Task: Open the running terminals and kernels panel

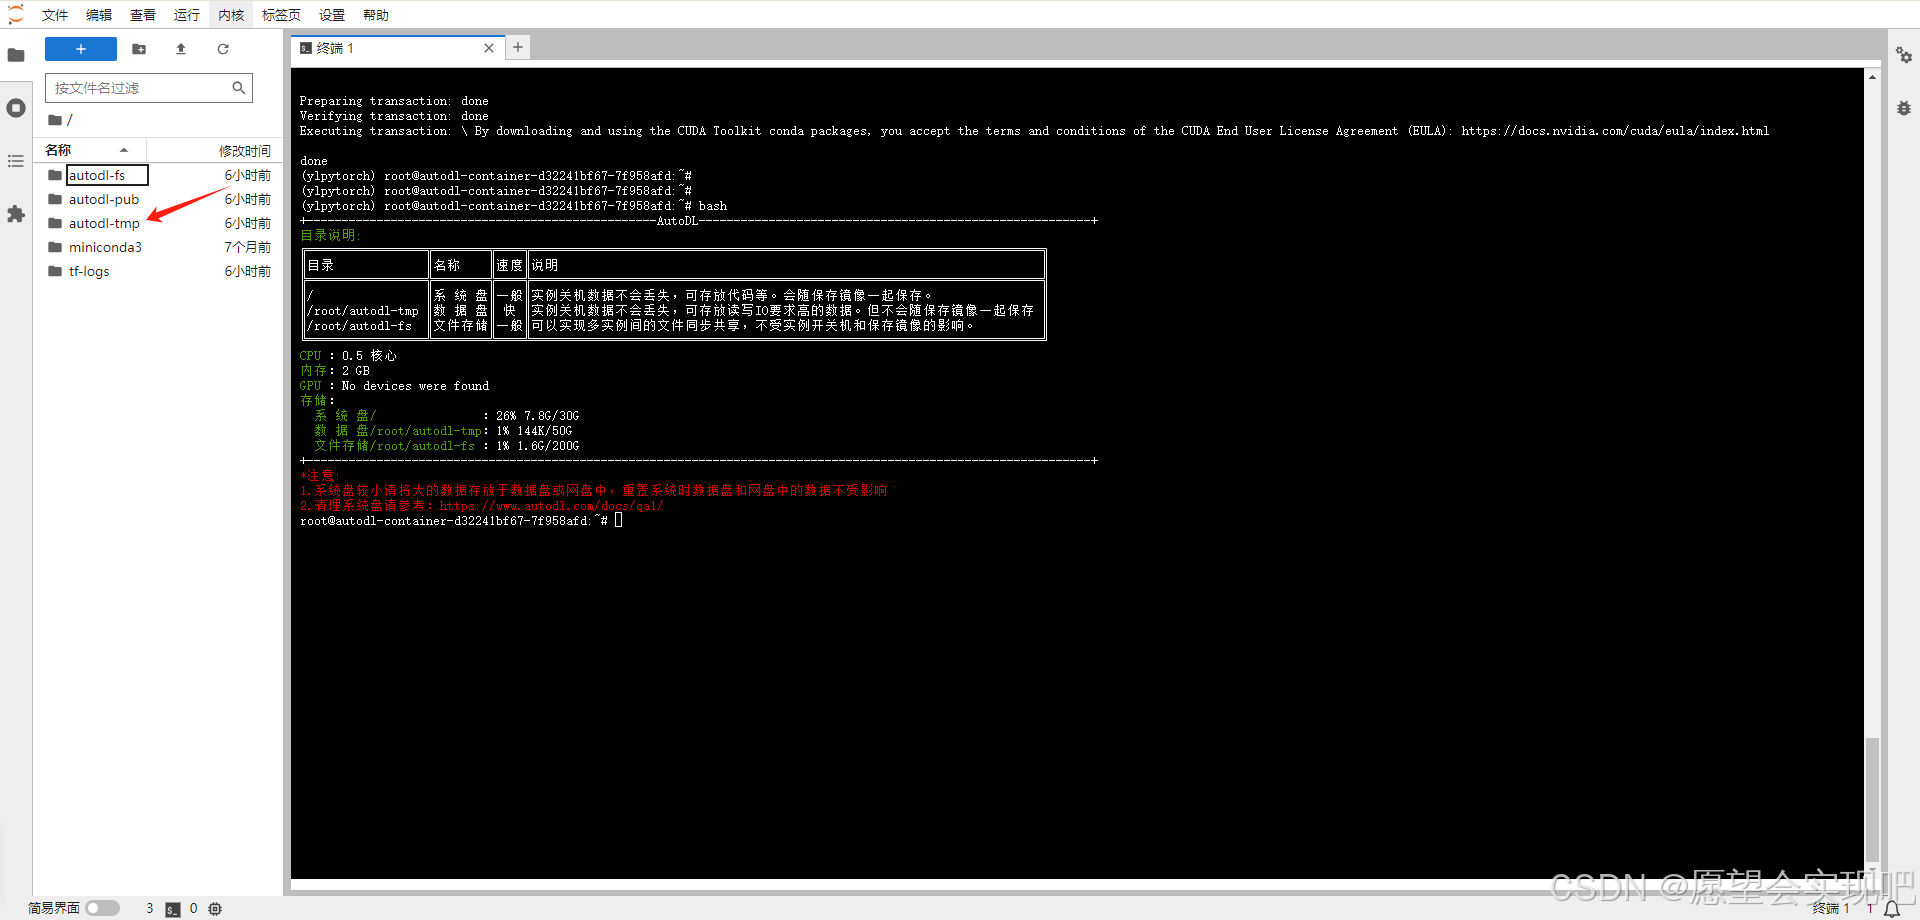Action: coord(16,108)
